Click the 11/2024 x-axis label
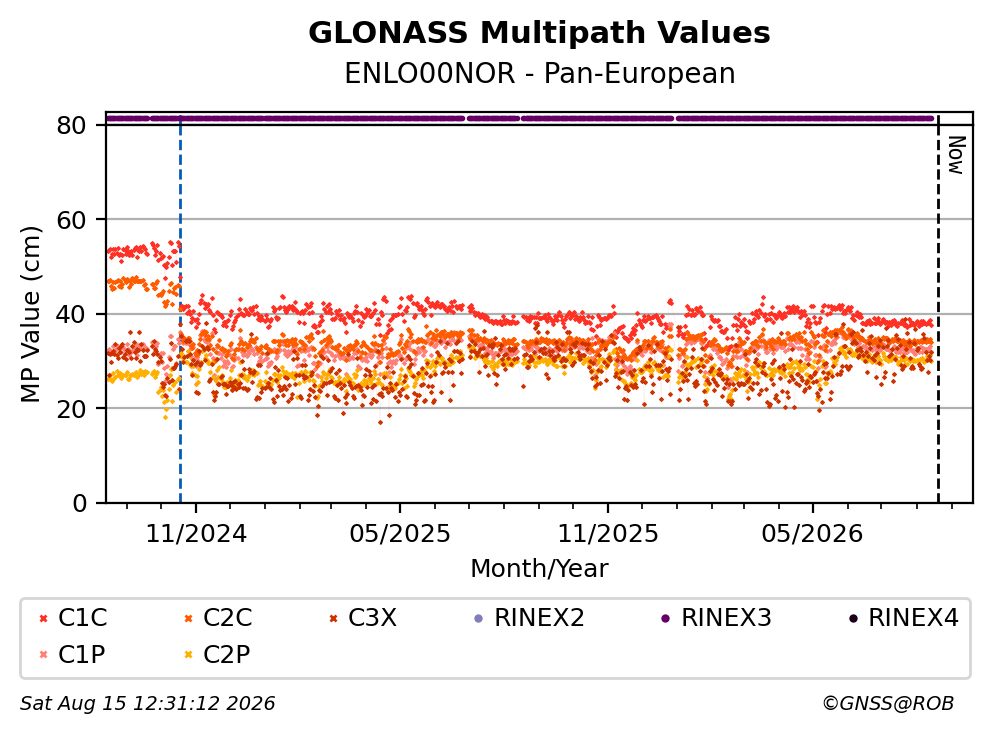 [196, 534]
